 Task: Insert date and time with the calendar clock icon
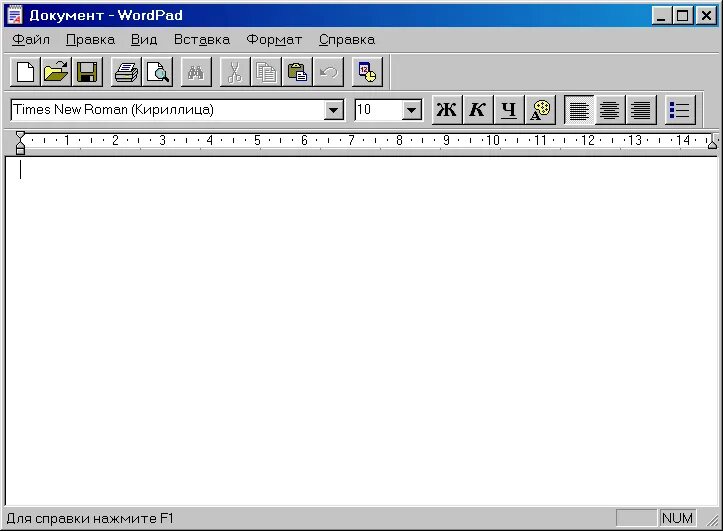[x=367, y=72]
